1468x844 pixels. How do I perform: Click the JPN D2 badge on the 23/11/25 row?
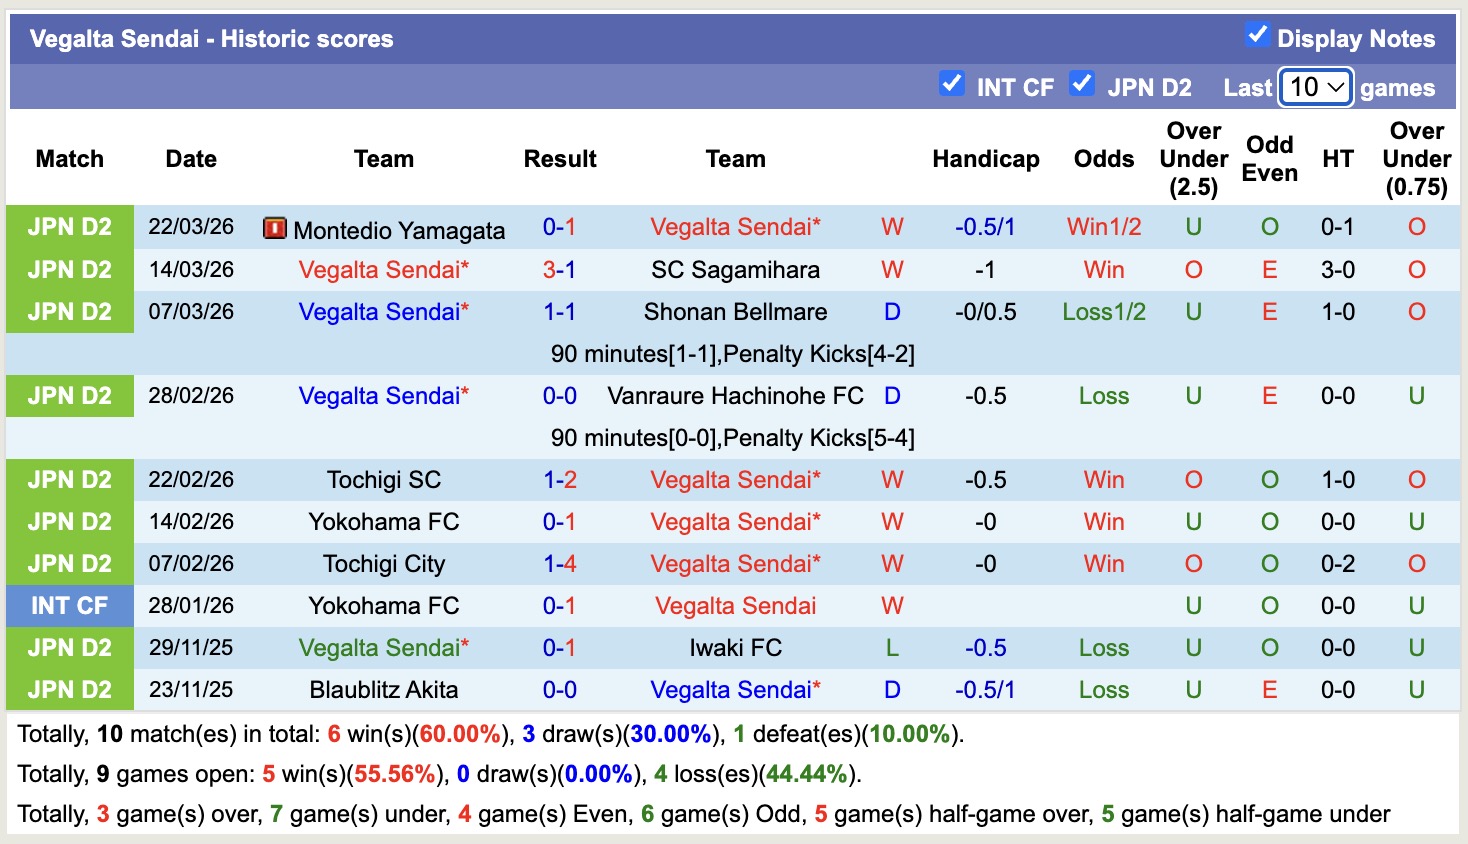point(69,689)
